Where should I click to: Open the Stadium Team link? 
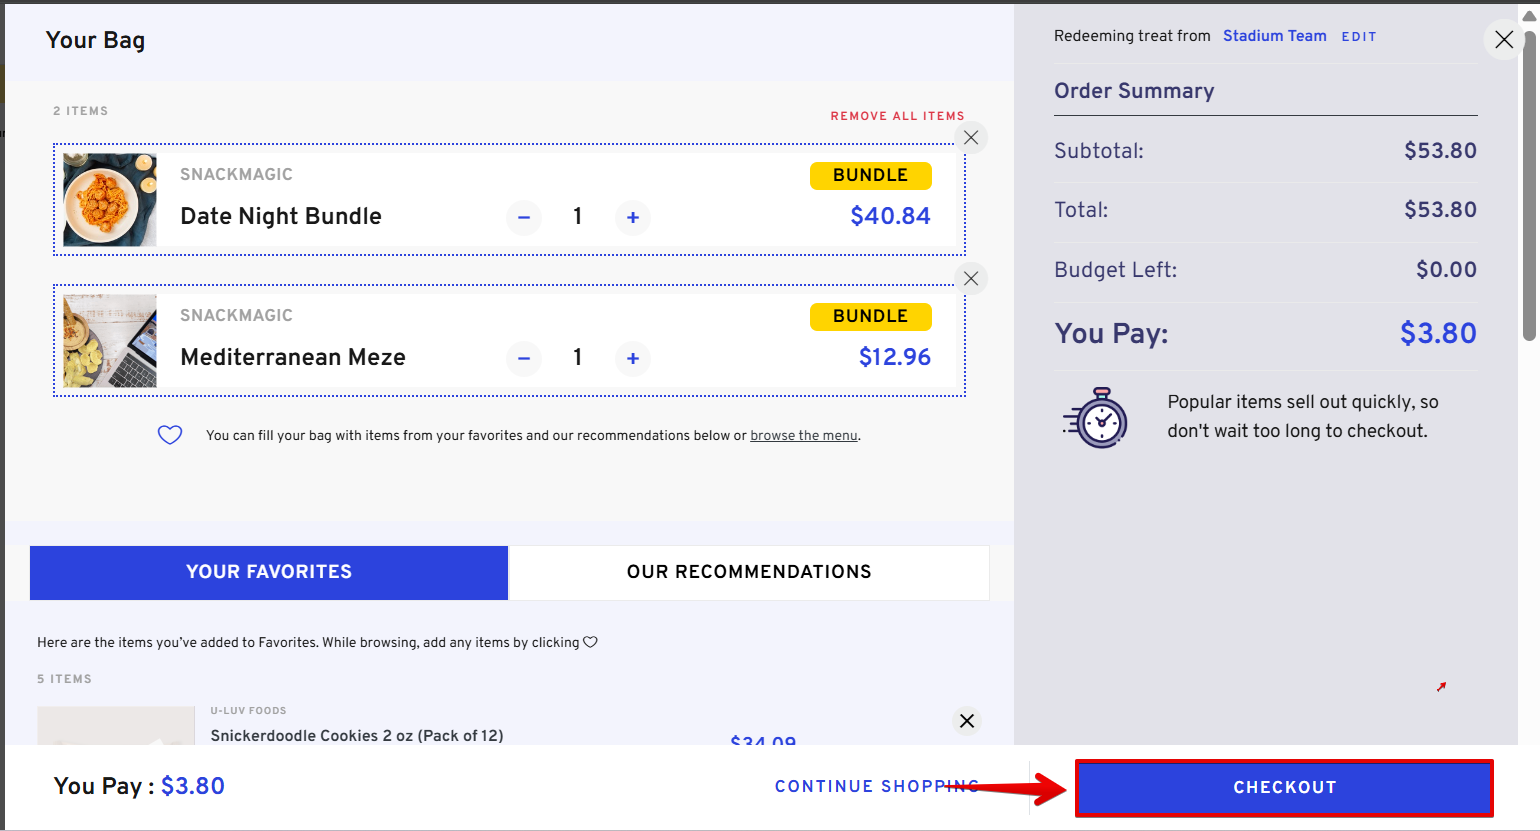coord(1274,36)
